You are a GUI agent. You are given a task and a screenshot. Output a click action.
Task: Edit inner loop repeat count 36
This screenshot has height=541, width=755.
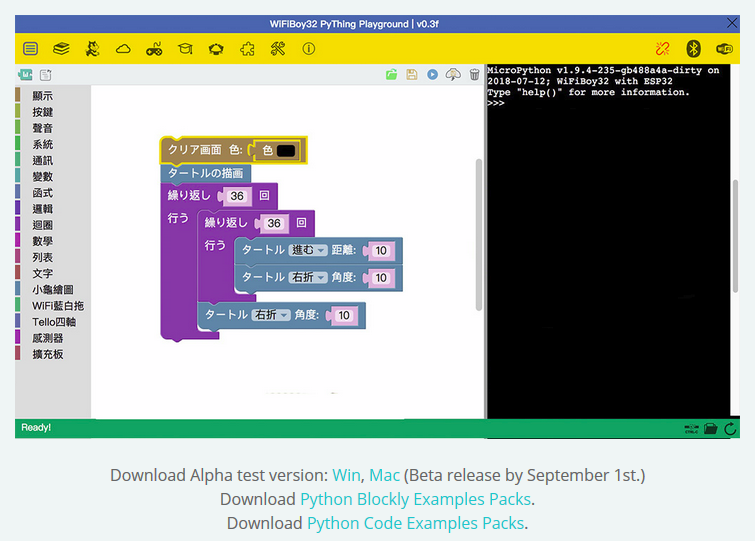point(274,223)
